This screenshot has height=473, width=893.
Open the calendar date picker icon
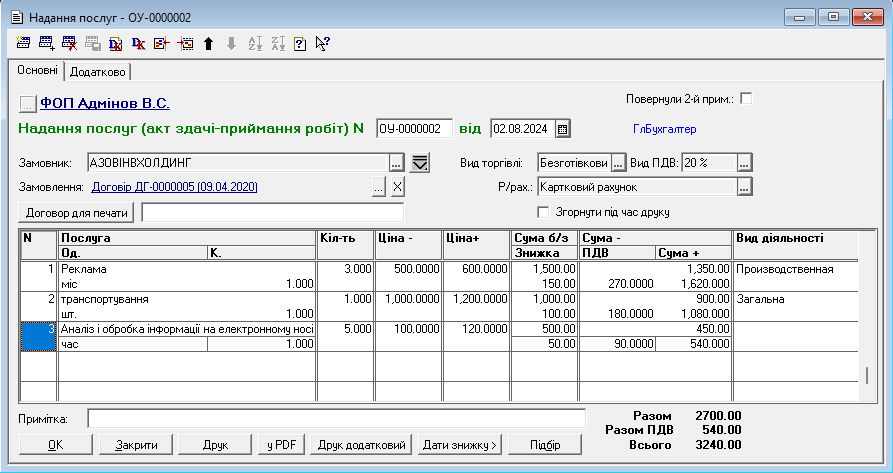pyautogui.click(x=562, y=129)
